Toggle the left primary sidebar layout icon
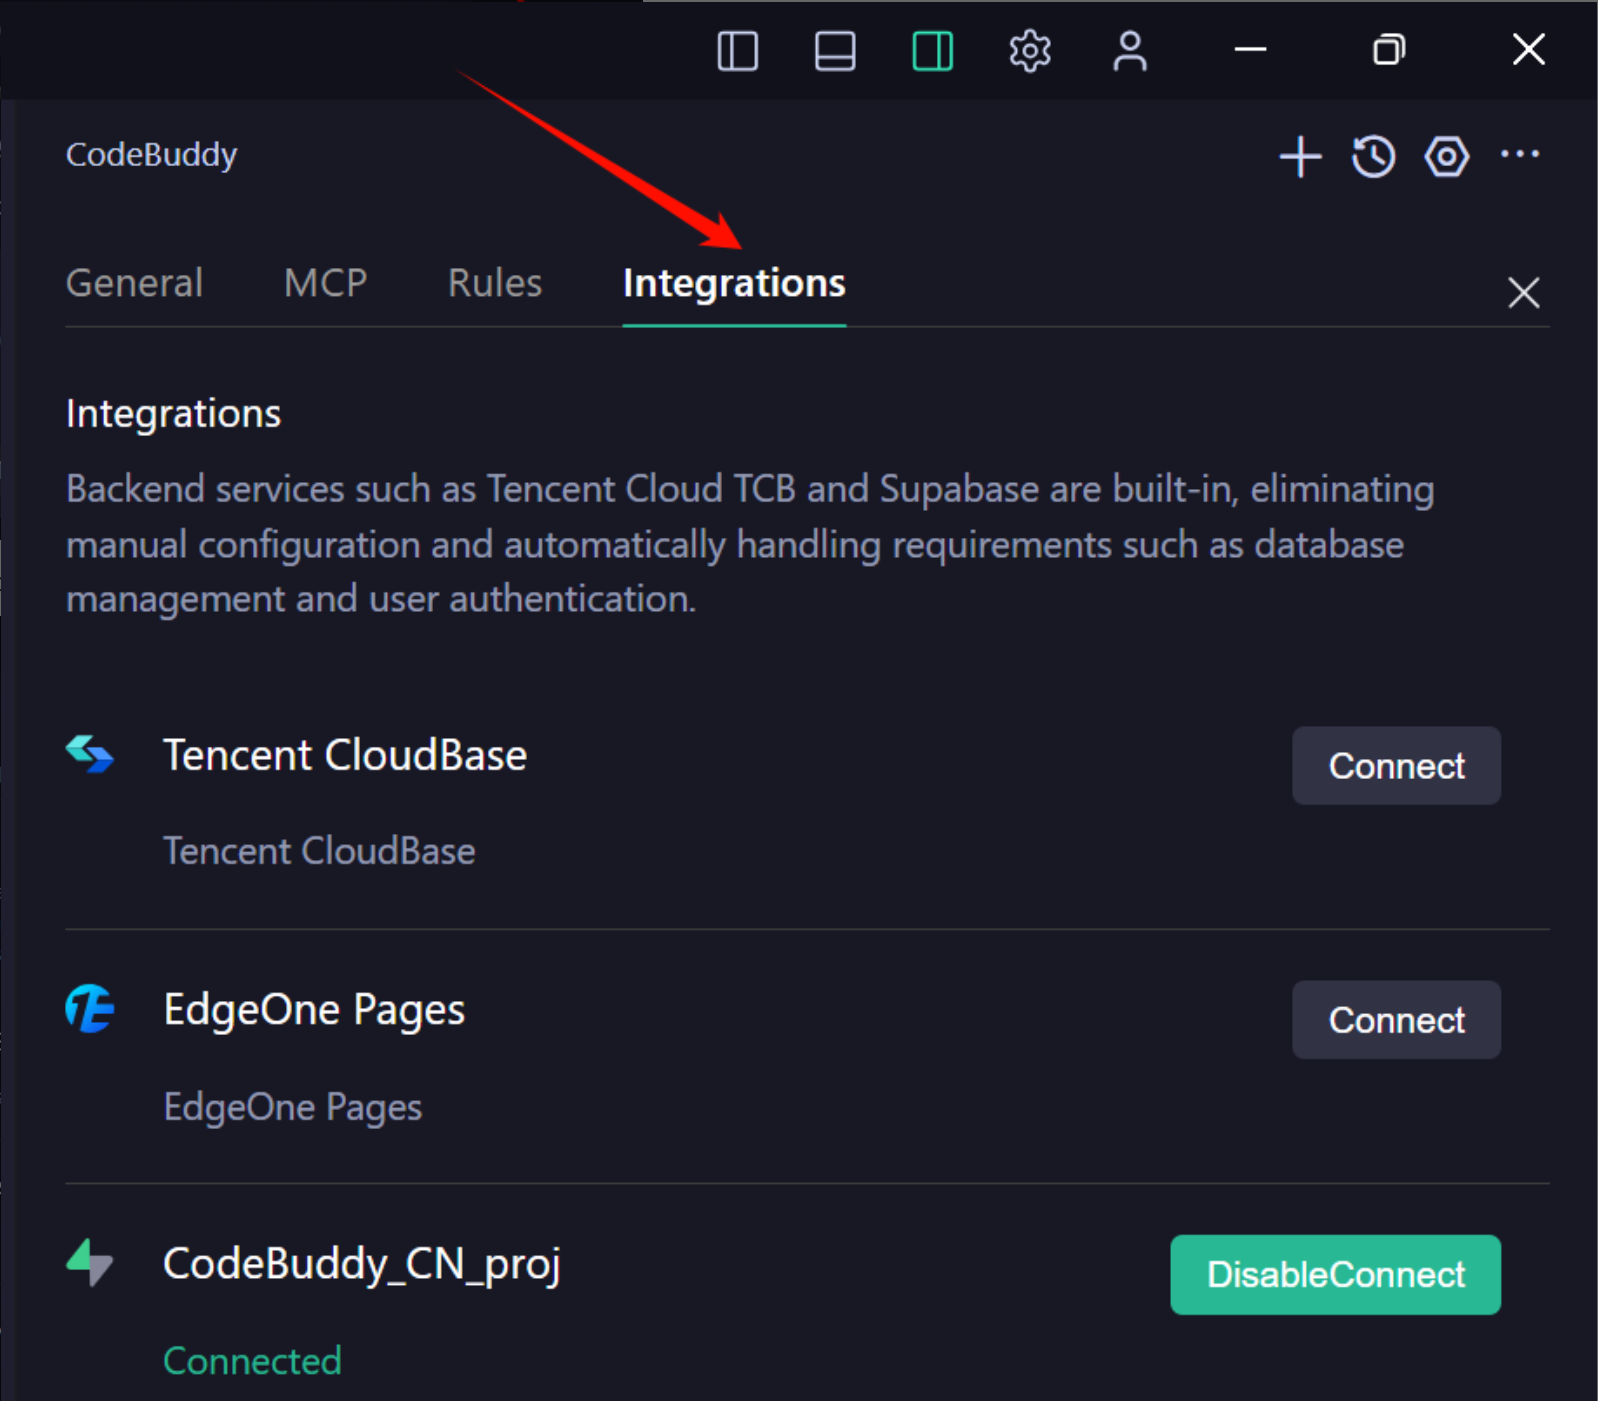The height and width of the screenshot is (1401, 1598). pyautogui.click(x=738, y=51)
